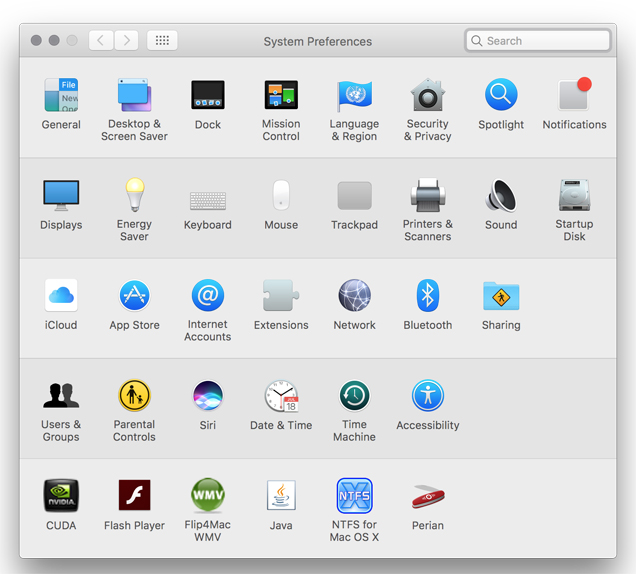Open the Dock preferences icon
The height and width of the screenshot is (574, 636).
click(x=208, y=95)
